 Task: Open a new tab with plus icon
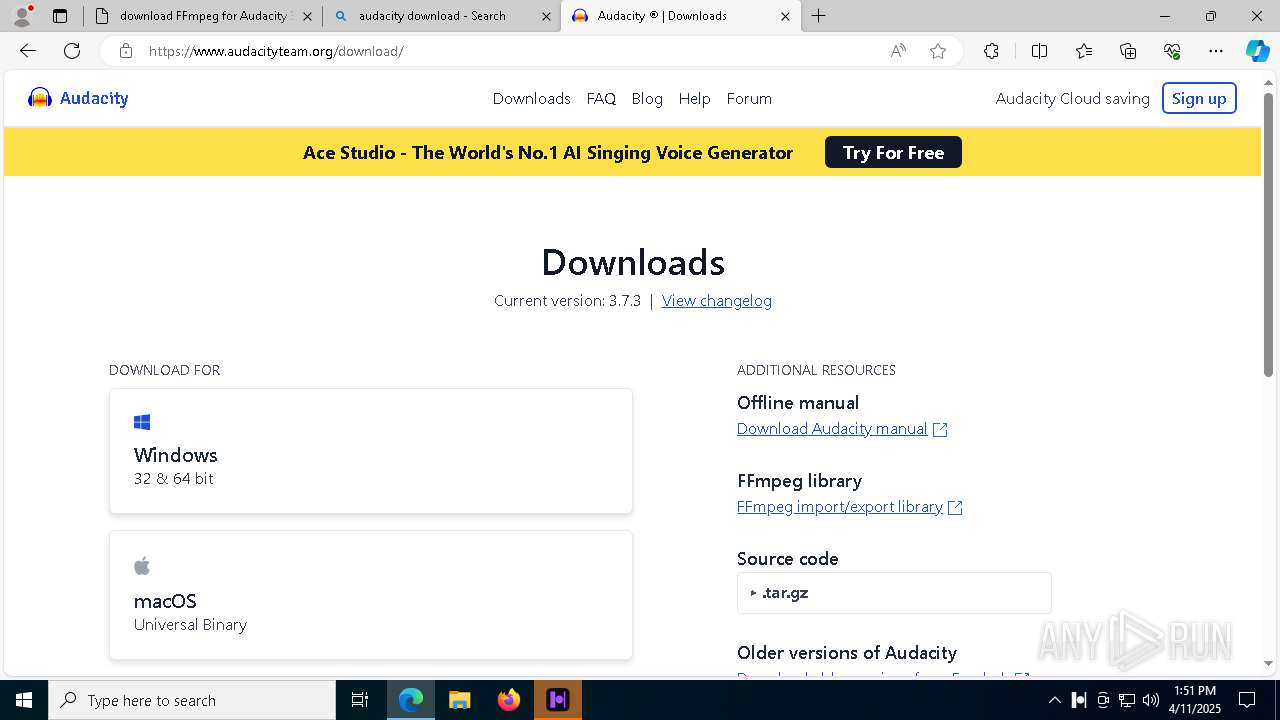[819, 16]
